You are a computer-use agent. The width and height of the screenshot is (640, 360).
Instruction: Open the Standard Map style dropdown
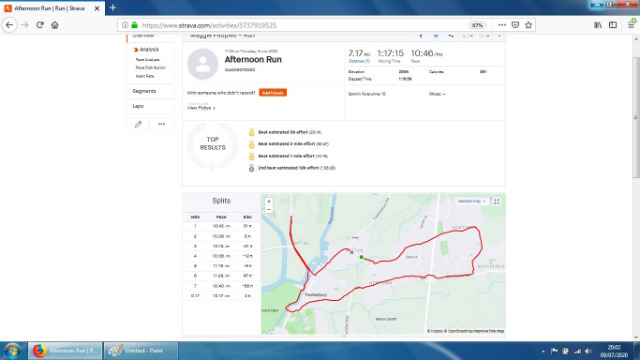pos(471,201)
